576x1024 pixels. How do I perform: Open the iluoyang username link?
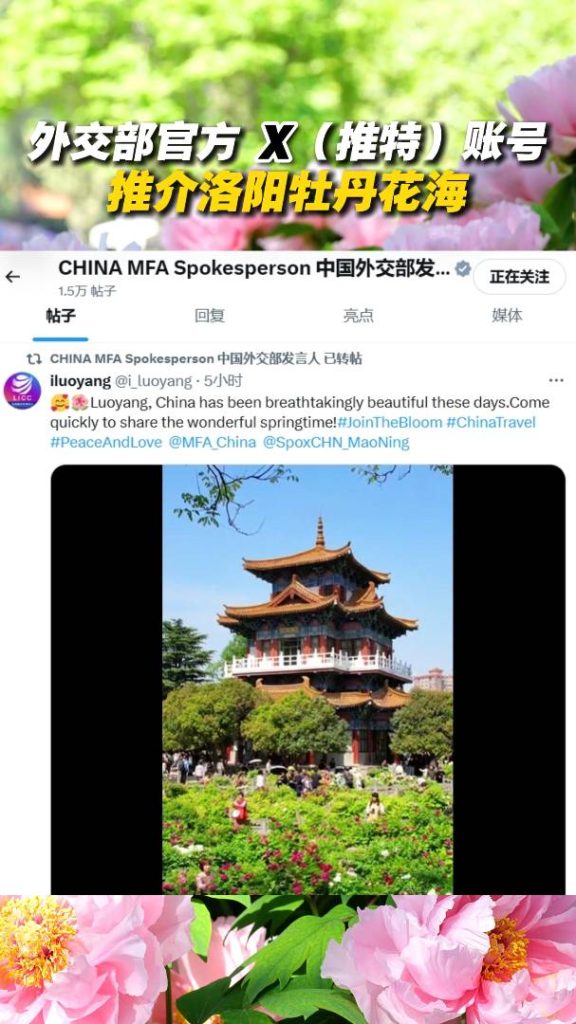point(80,380)
